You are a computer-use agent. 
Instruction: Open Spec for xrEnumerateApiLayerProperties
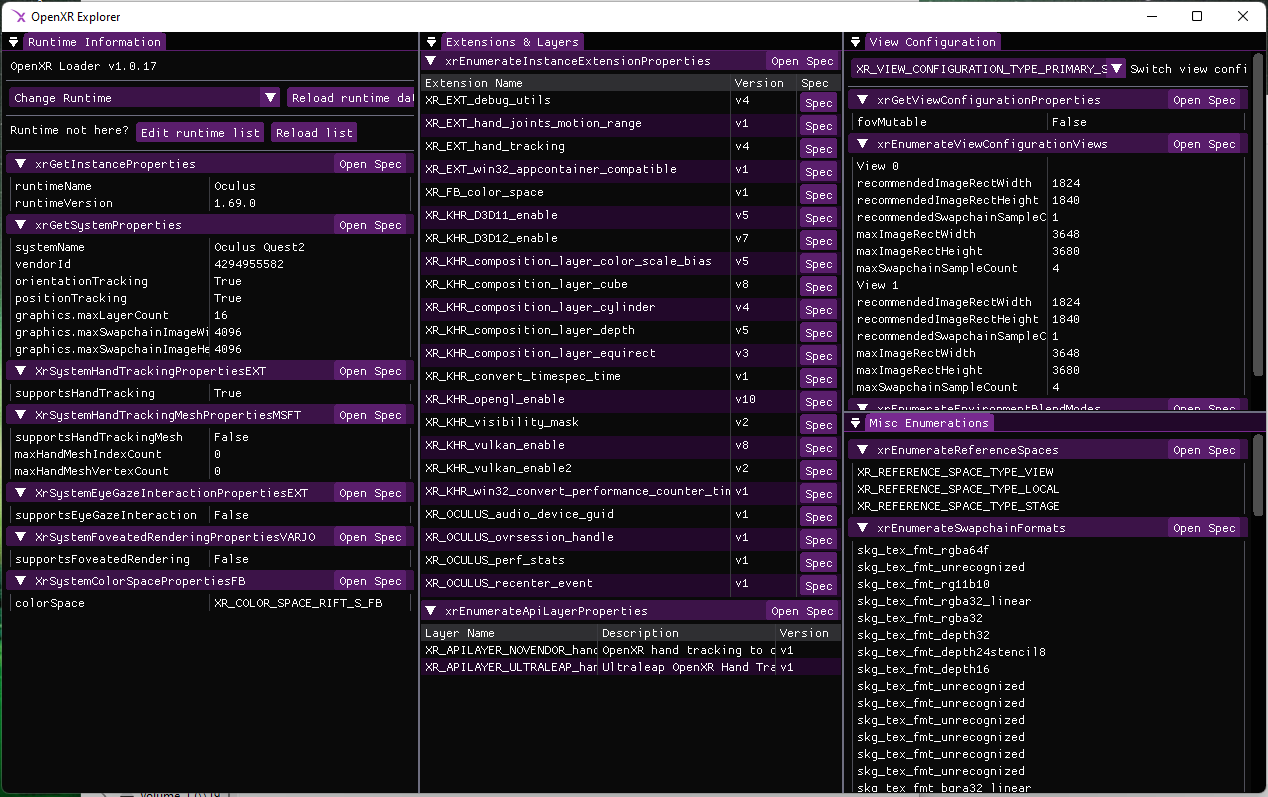tap(802, 611)
